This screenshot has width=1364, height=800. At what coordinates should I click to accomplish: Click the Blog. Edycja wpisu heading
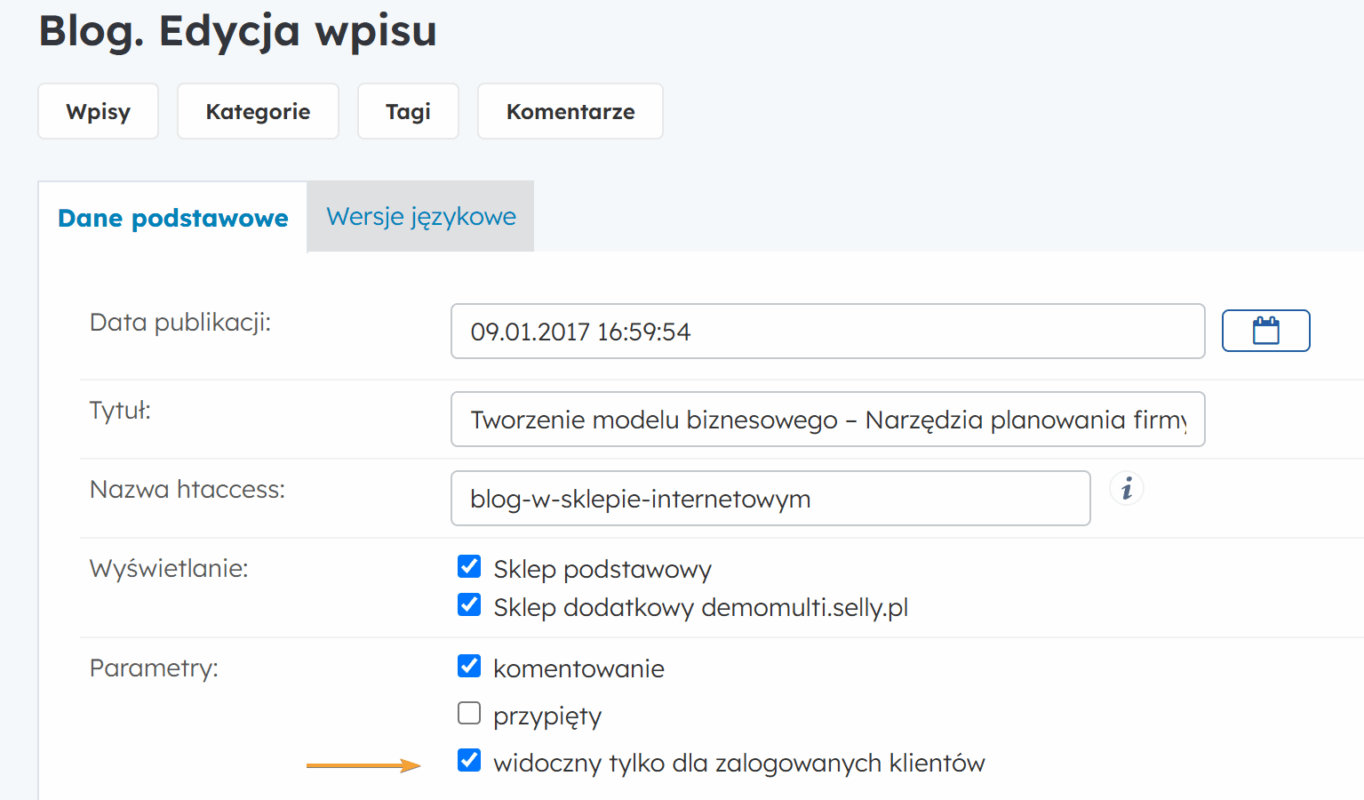point(238,31)
